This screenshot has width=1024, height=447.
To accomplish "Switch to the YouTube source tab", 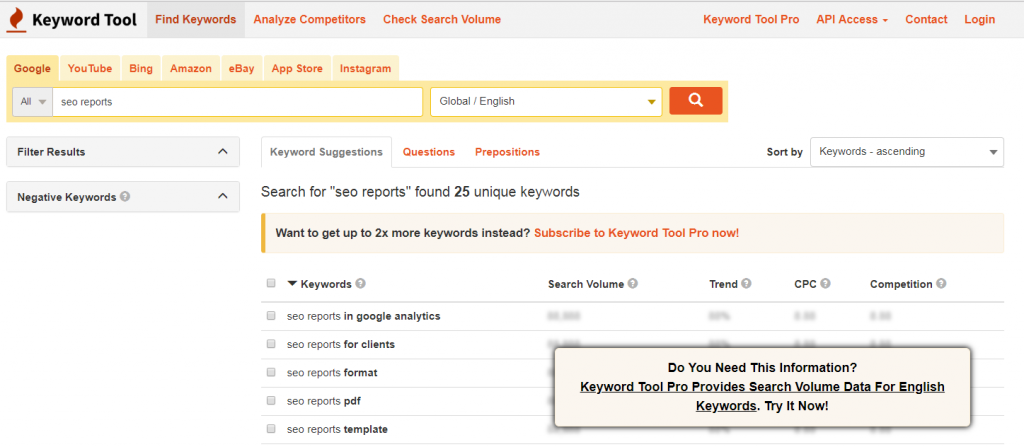I will point(89,69).
